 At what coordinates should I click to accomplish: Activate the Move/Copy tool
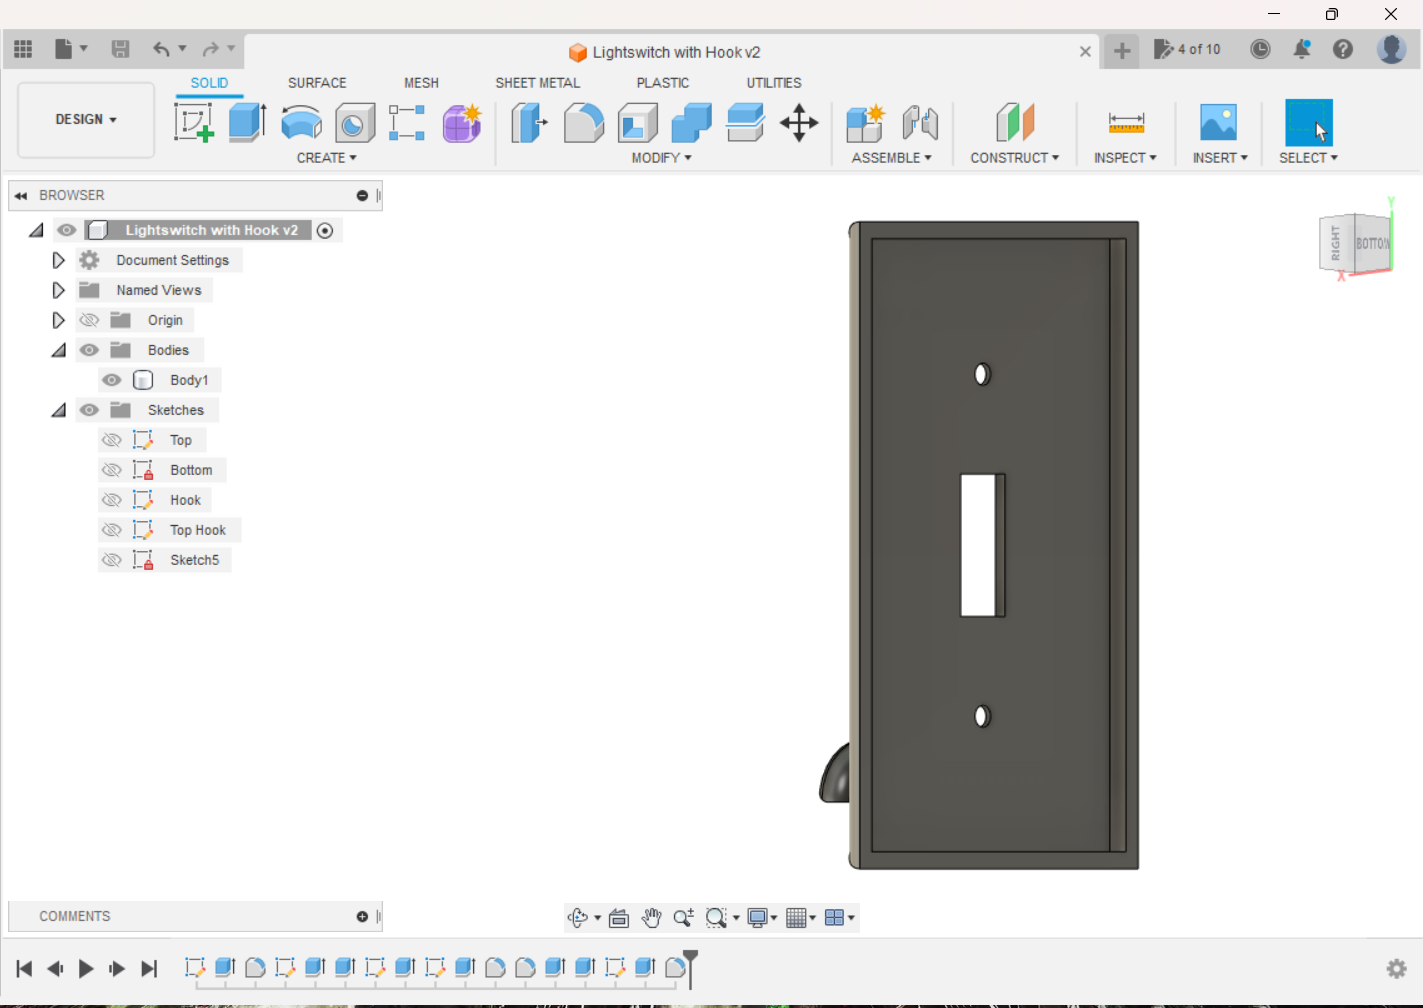click(799, 123)
